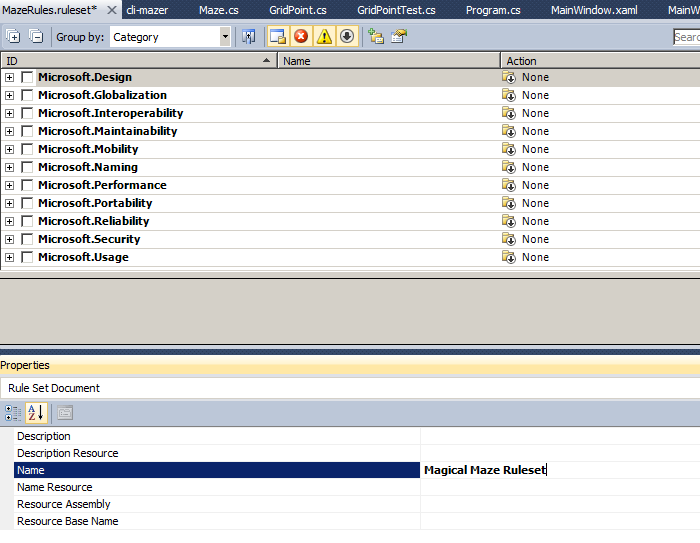Switch properties to Alphabetical sort icon
This screenshot has height=543, width=700.
tap(36, 413)
